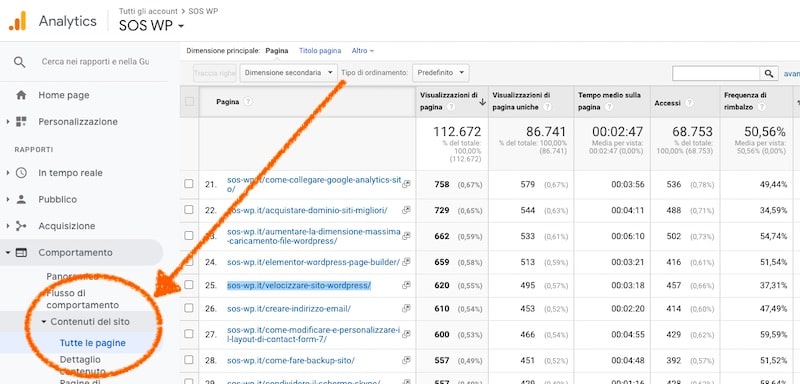The height and width of the screenshot is (384, 800).
Task: Switch to Titolo pagina dimension
Action: point(320,51)
